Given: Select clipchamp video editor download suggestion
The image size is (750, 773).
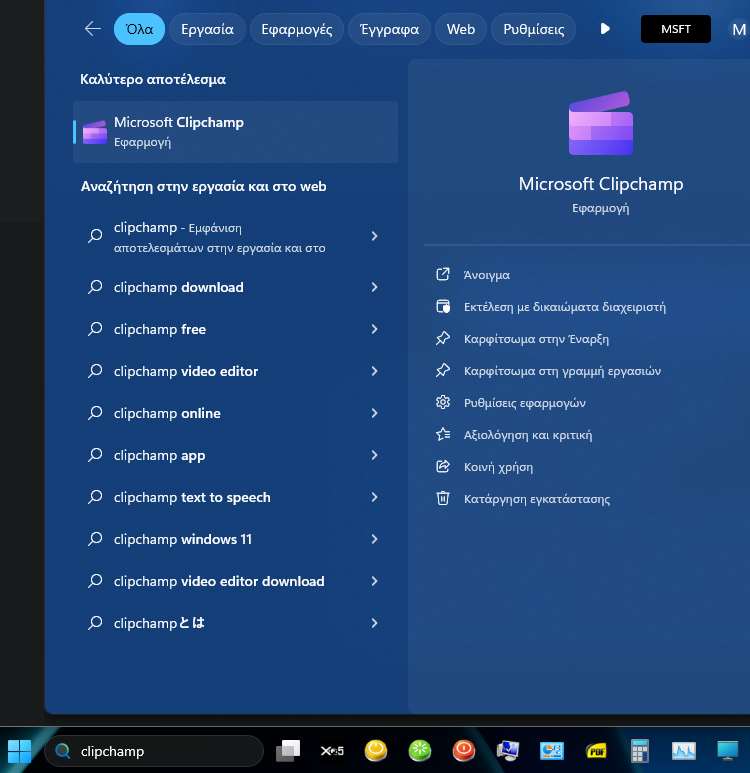Looking at the screenshot, I should click(x=219, y=581).
